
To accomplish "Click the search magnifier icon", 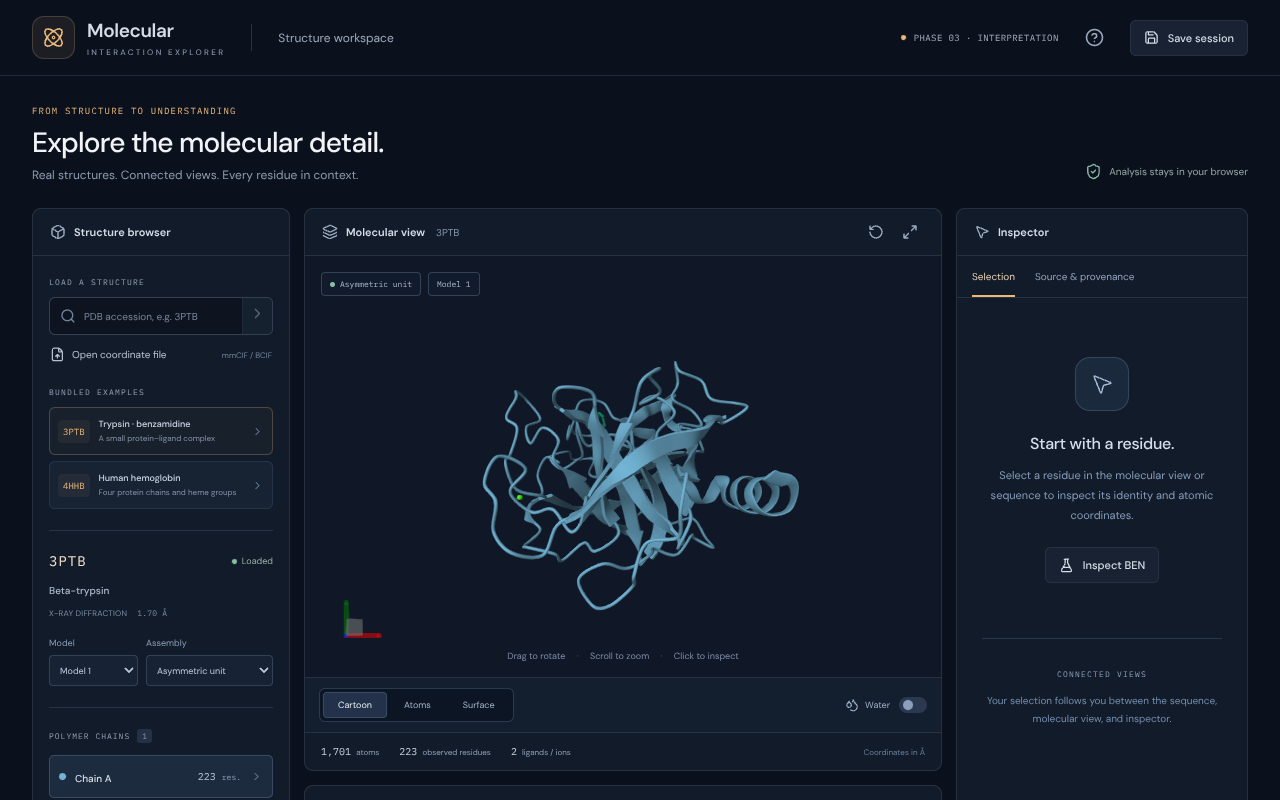I will click(68, 316).
